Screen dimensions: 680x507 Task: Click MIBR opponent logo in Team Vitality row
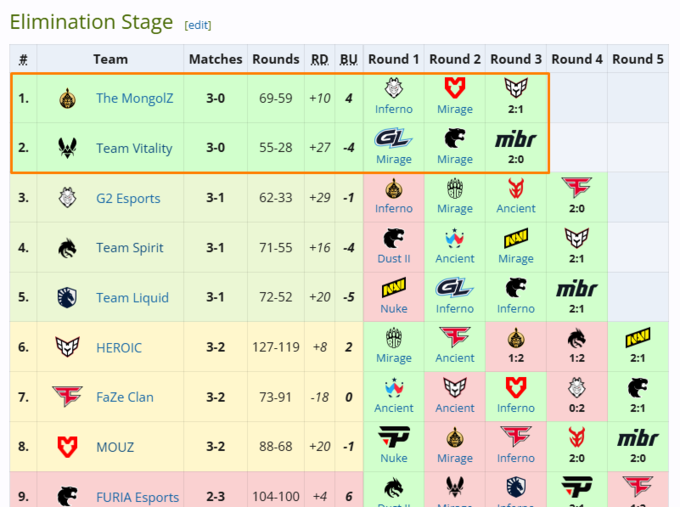[x=516, y=139]
